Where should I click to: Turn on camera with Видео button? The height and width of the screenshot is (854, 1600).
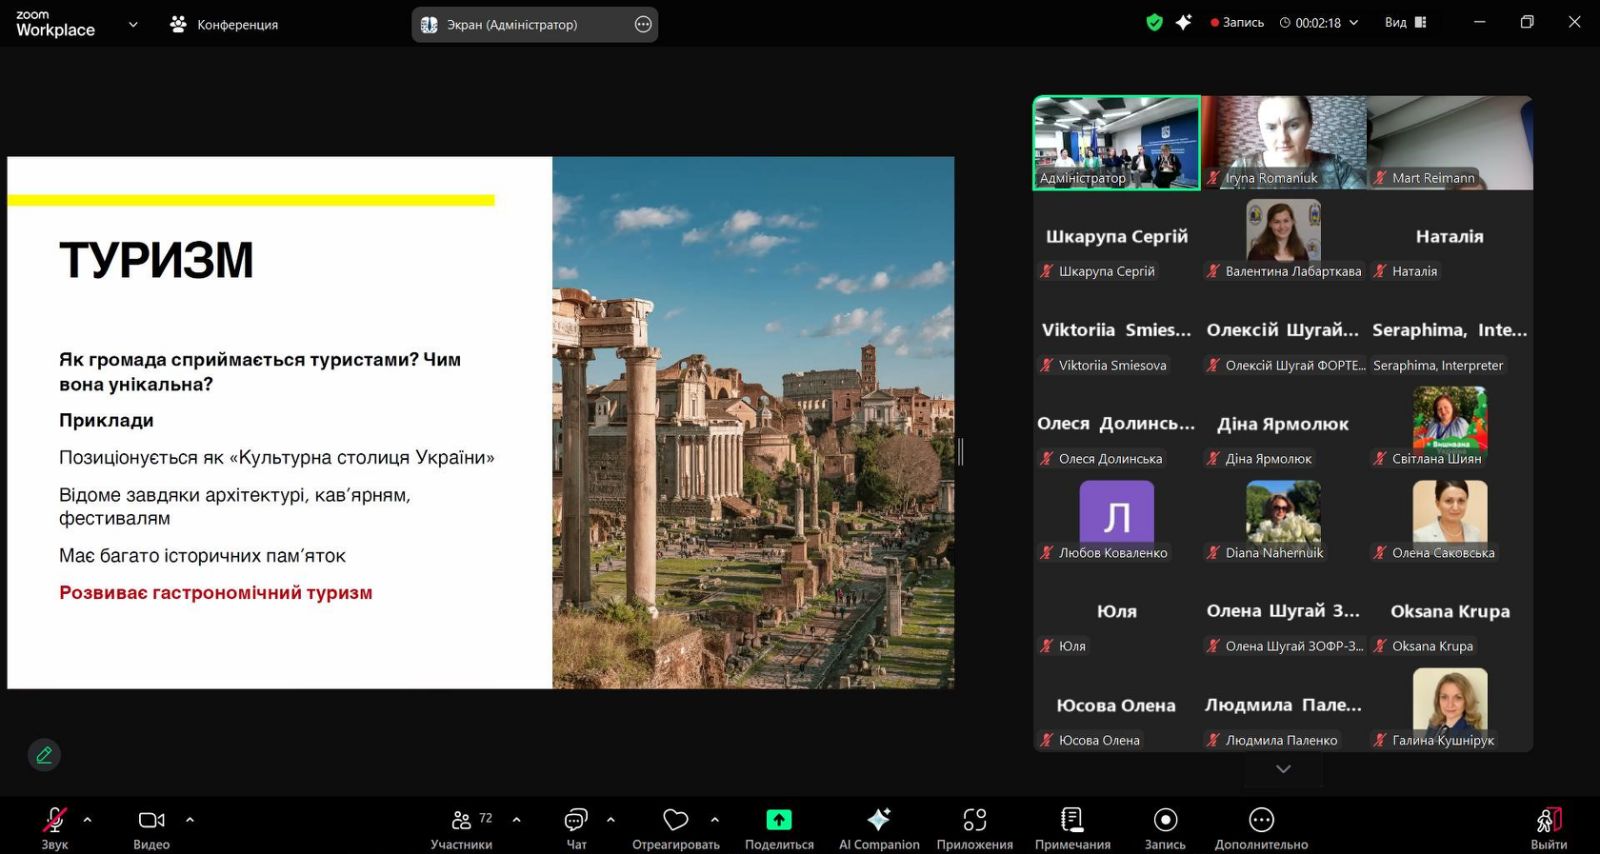point(151,821)
